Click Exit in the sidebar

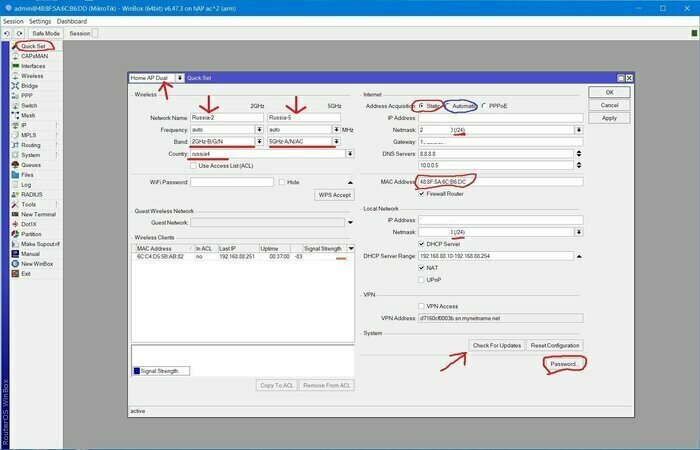[25, 274]
